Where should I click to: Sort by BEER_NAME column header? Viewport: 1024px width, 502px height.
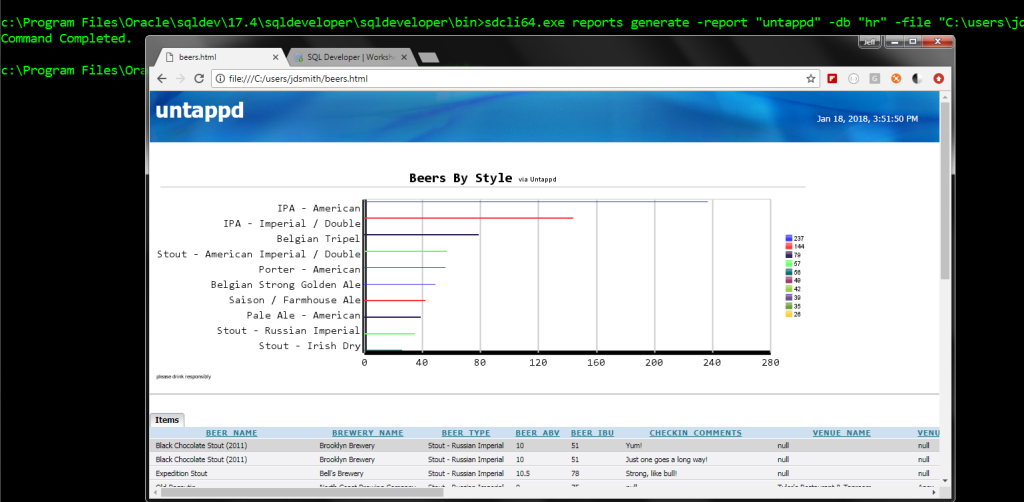tap(231, 433)
